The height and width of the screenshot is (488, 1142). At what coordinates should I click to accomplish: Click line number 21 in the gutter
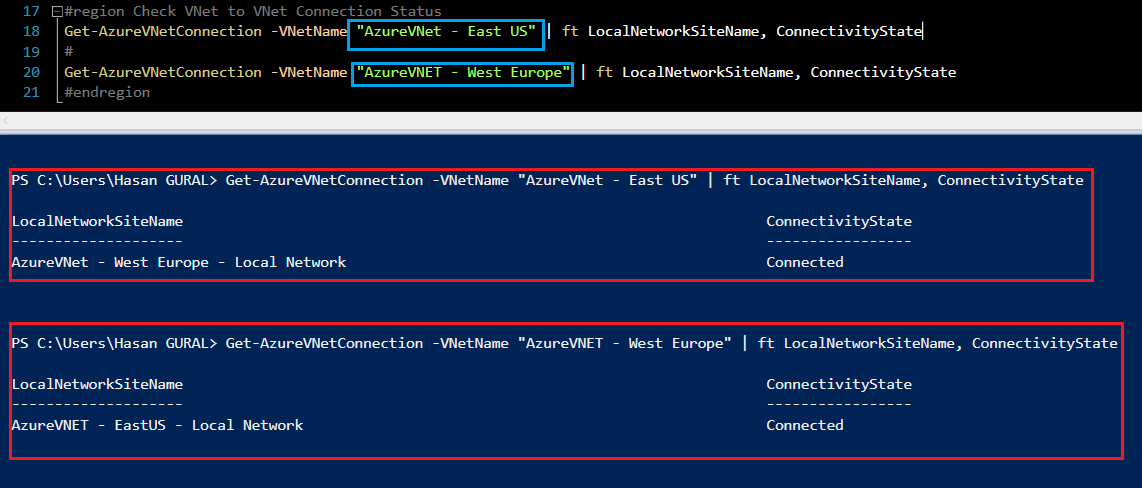[31, 93]
